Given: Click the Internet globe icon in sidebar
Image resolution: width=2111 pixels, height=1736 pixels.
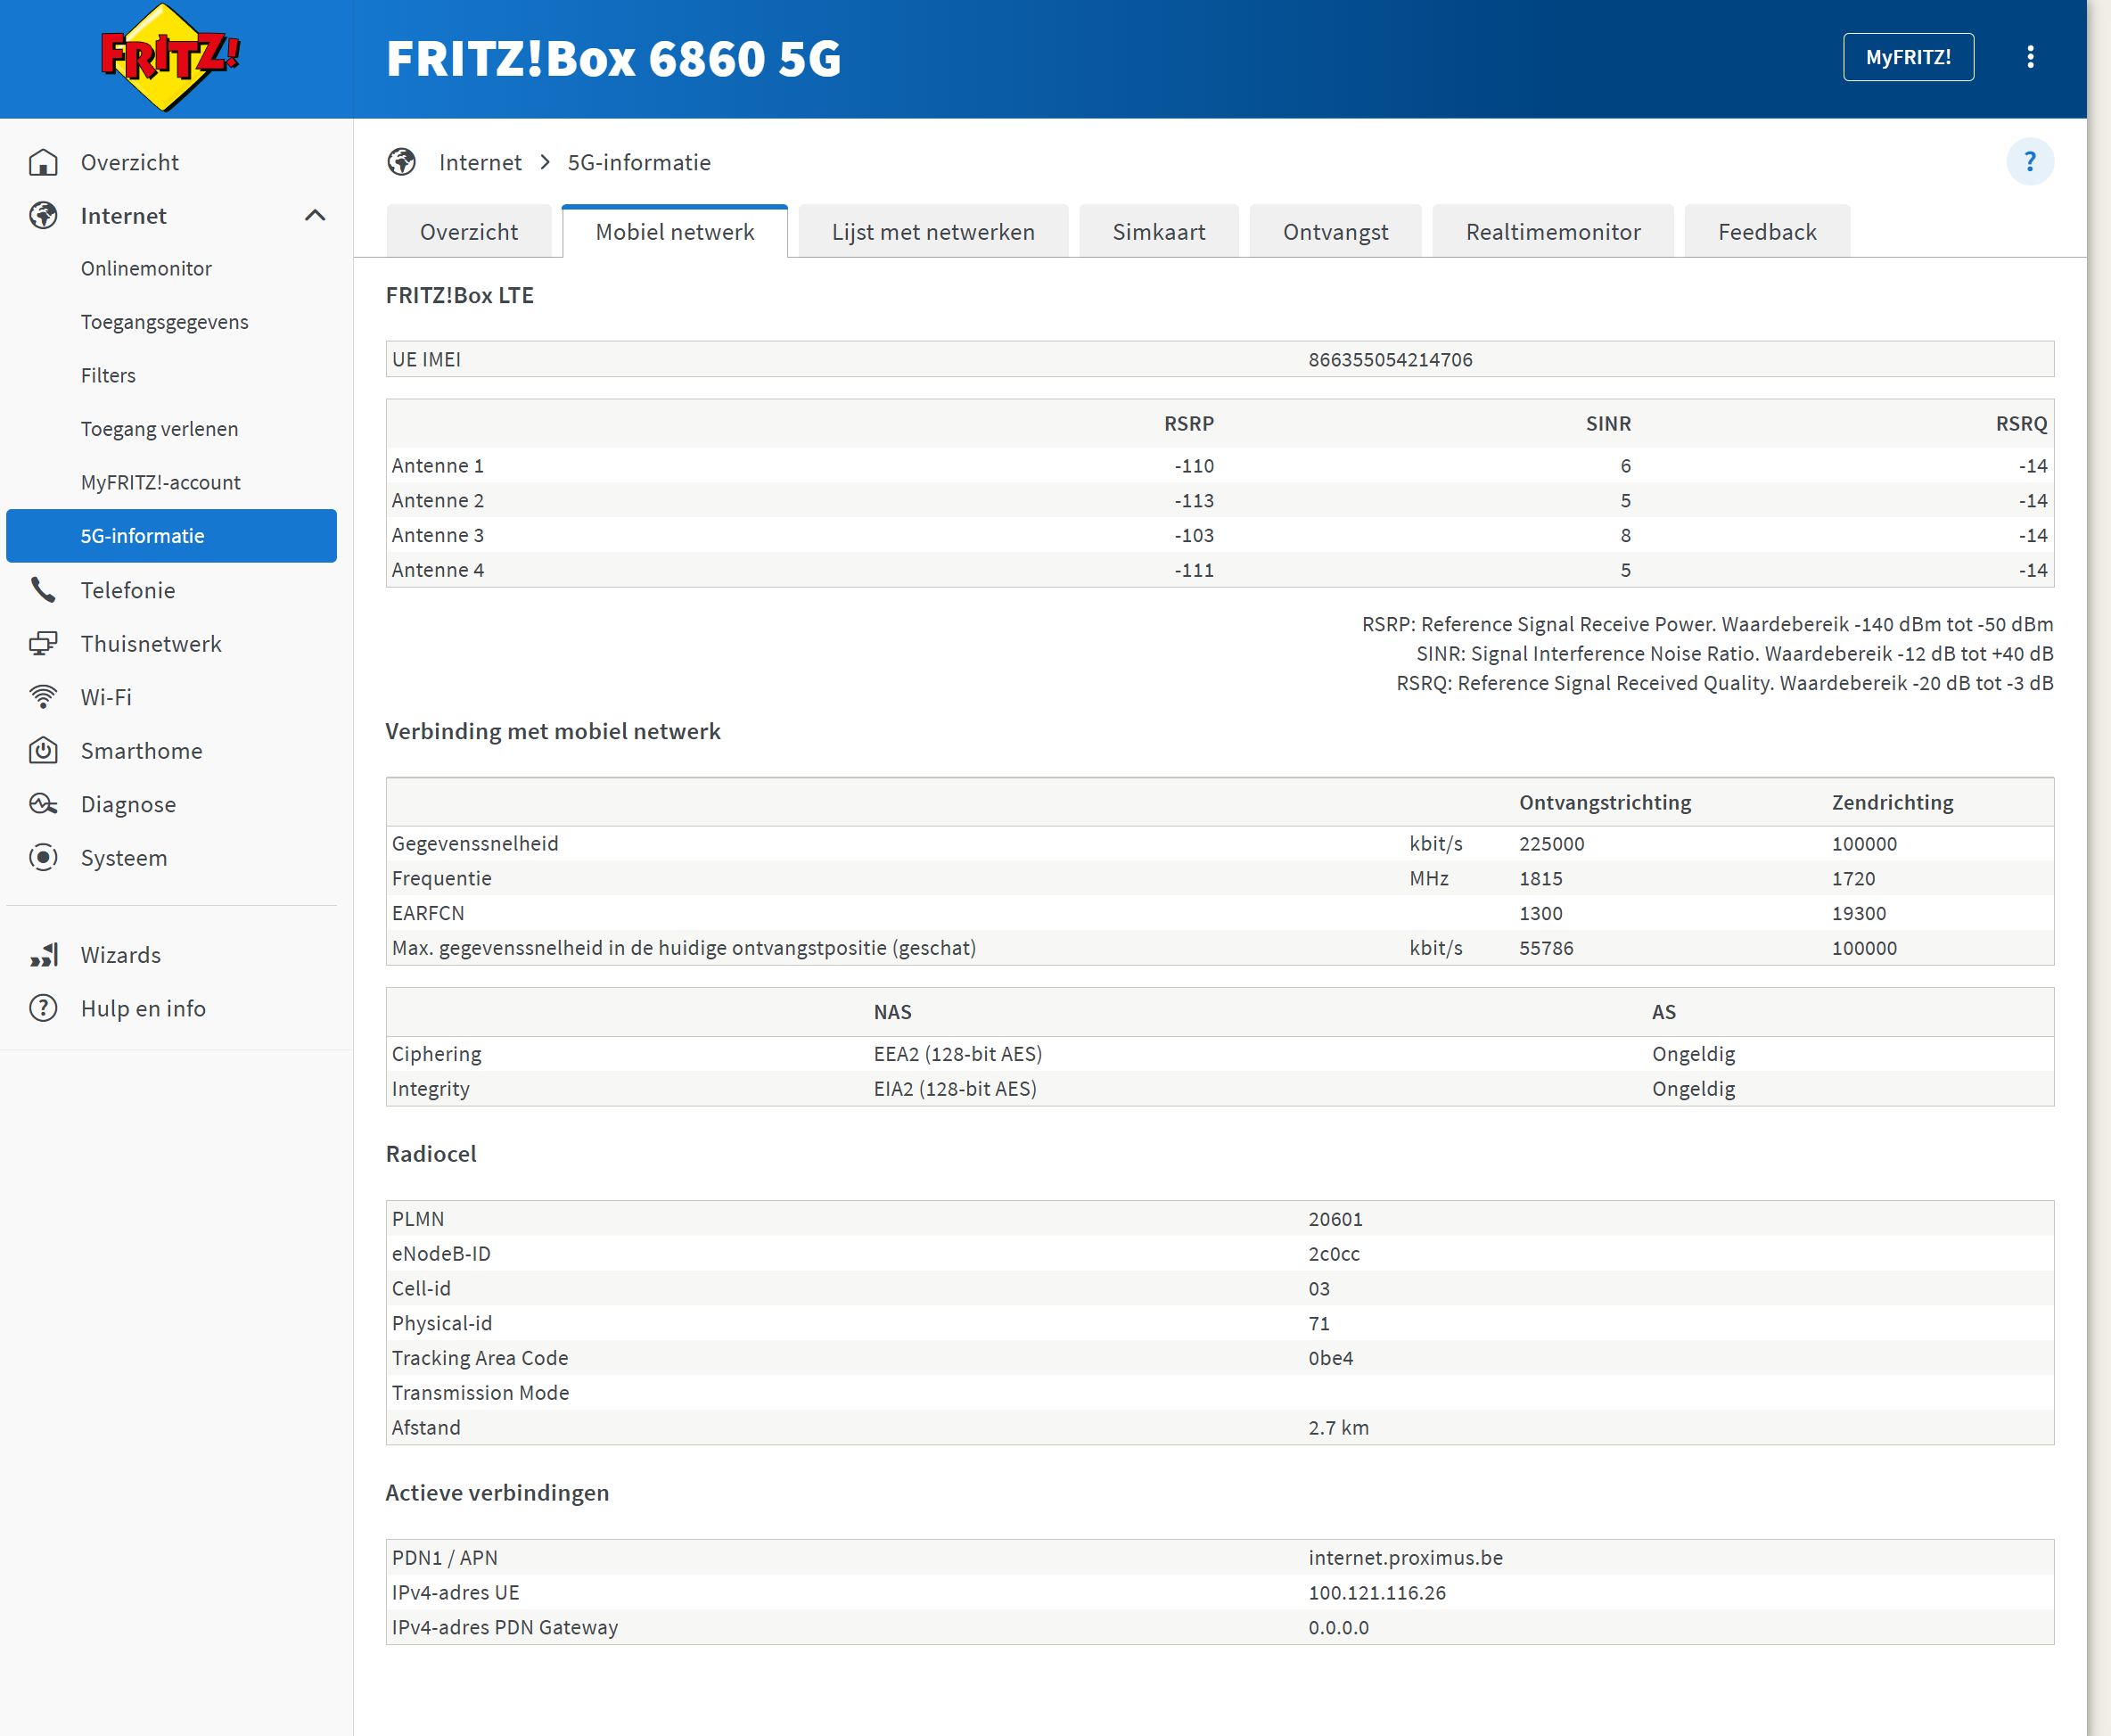Looking at the screenshot, I should click(43, 216).
